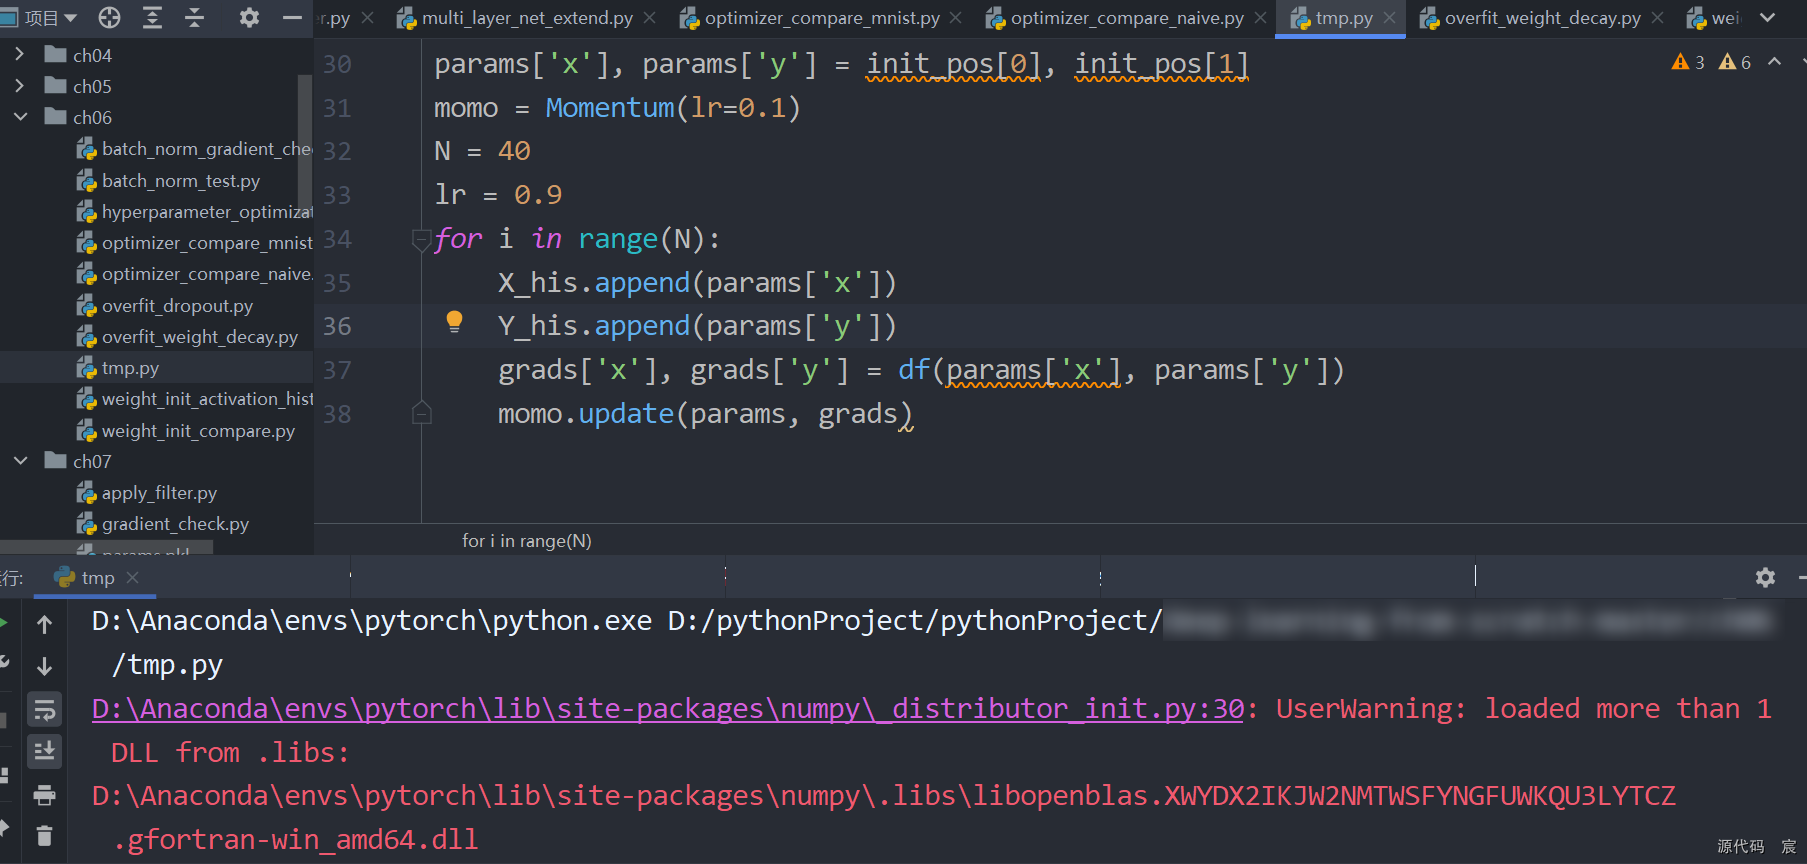Hide the project tool window
Viewport: 1807px width, 864px height.
coord(292,17)
